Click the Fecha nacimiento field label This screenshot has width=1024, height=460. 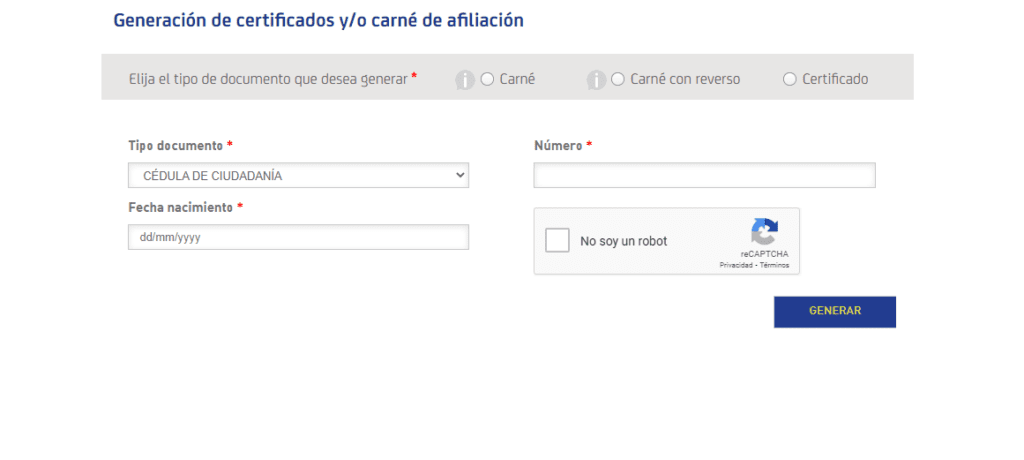tap(180, 207)
